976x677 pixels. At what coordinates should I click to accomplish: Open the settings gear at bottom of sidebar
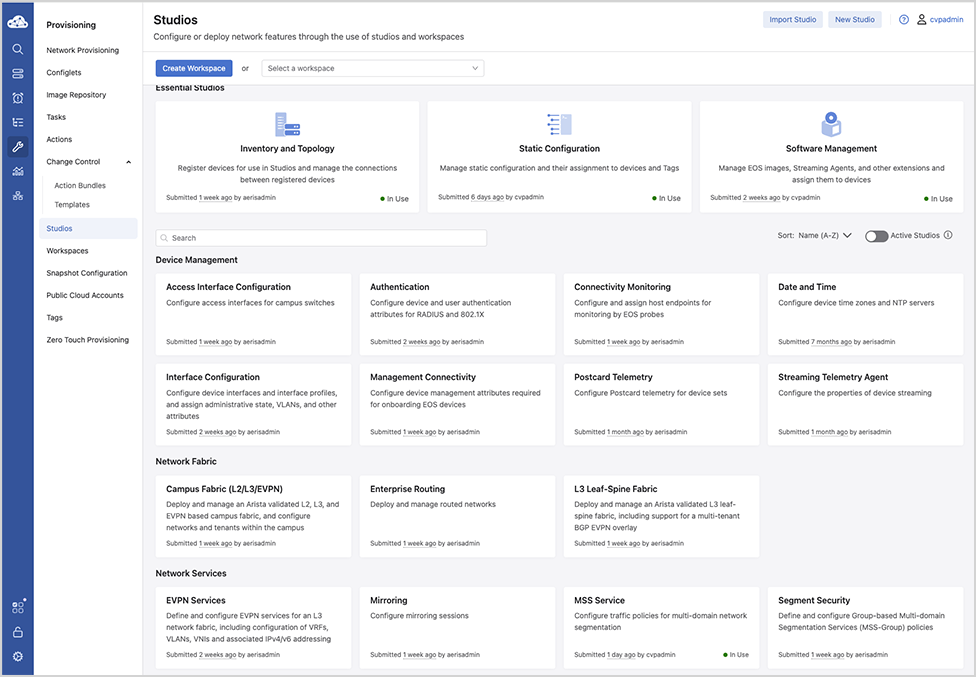click(x=17, y=656)
